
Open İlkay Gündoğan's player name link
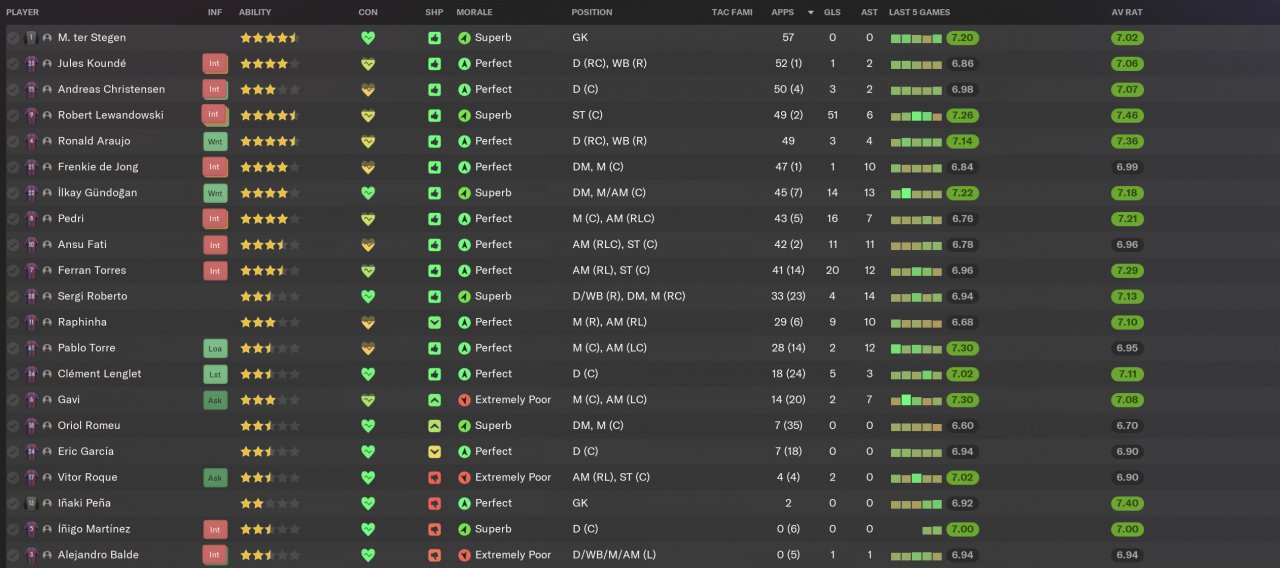pyautogui.click(x=97, y=193)
